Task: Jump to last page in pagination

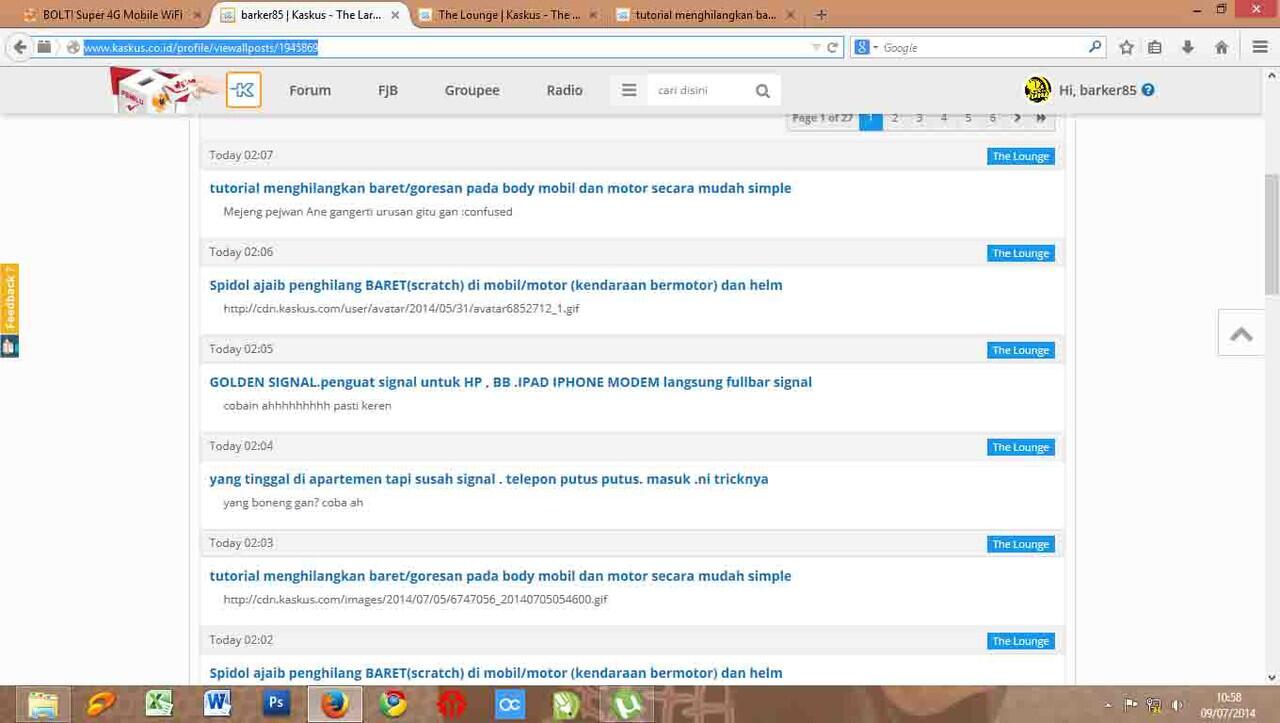Action: pos(1041,118)
